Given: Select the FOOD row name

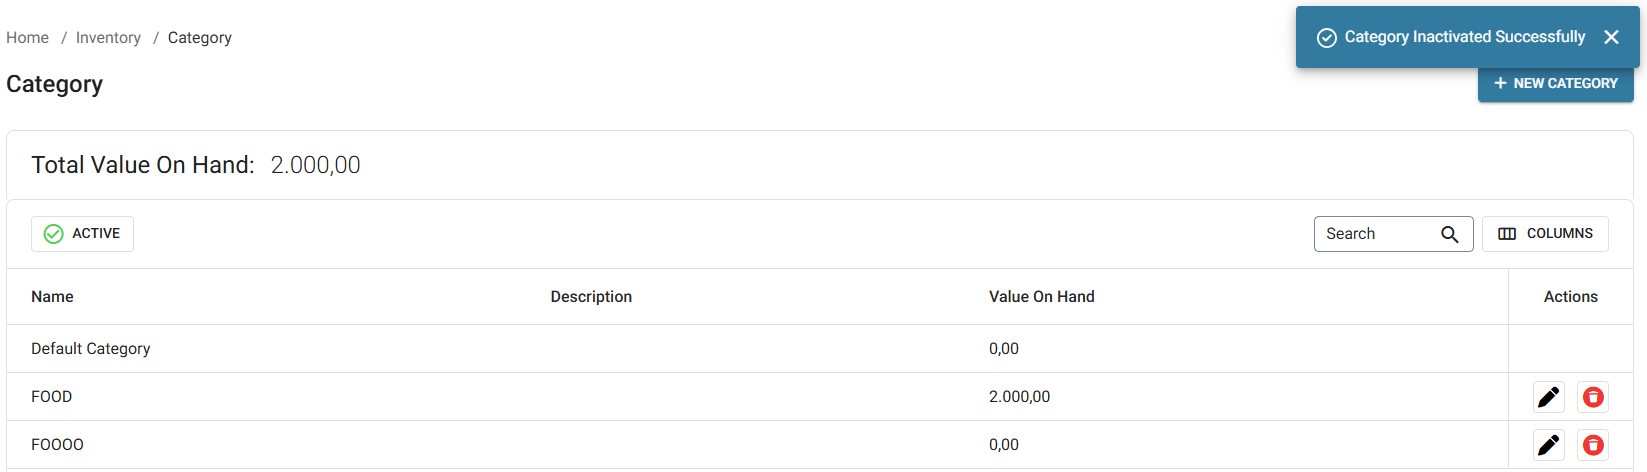Looking at the screenshot, I should pos(52,397).
